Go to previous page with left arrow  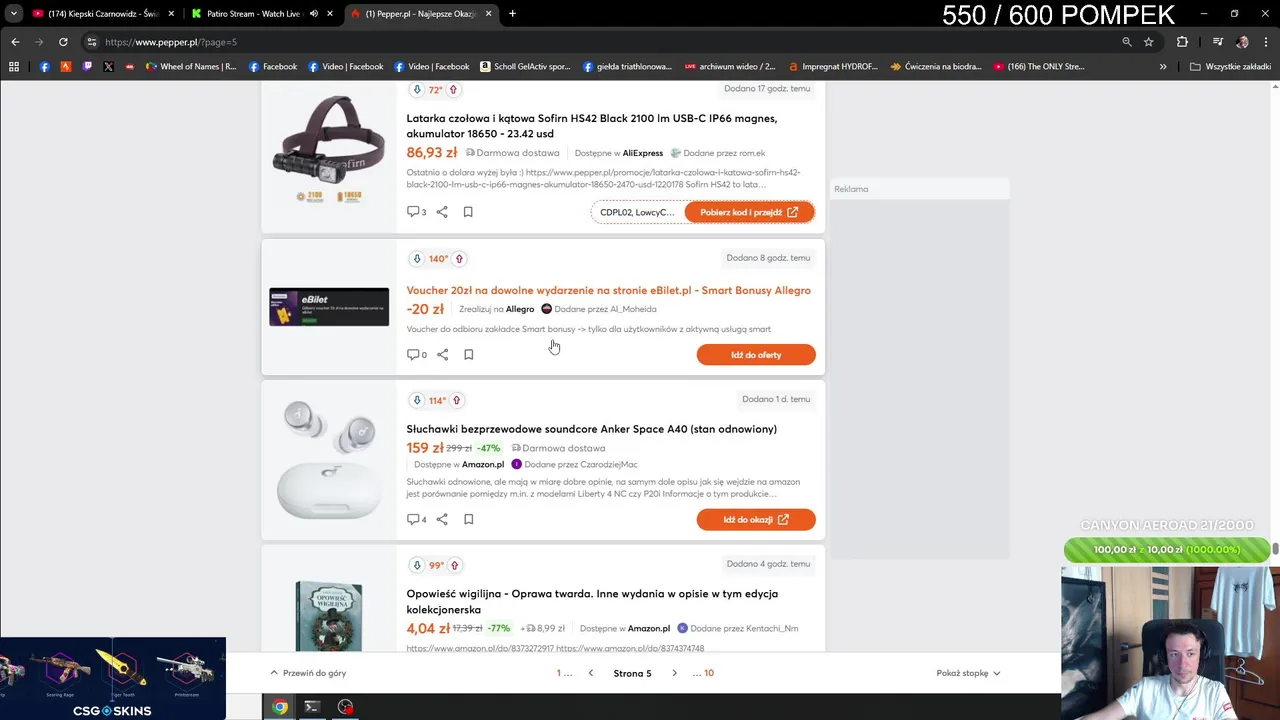[591, 673]
